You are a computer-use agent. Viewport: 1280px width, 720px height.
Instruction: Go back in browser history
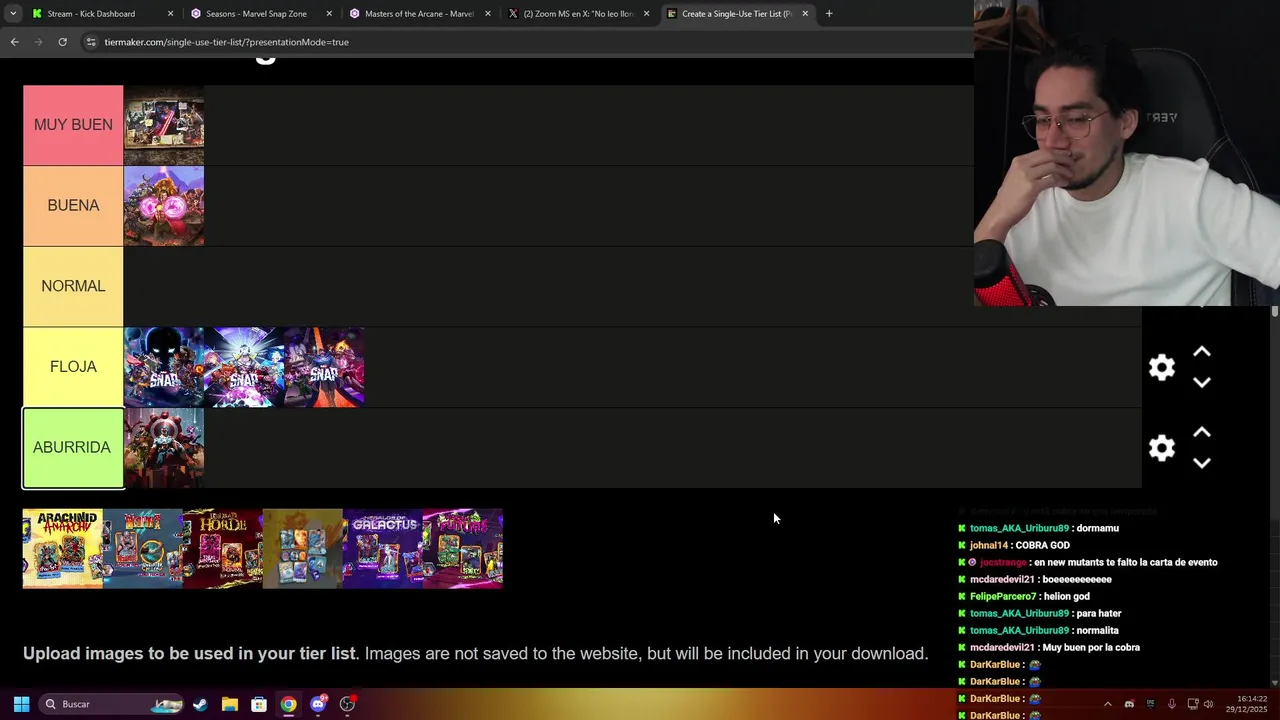pyautogui.click(x=14, y=42)
